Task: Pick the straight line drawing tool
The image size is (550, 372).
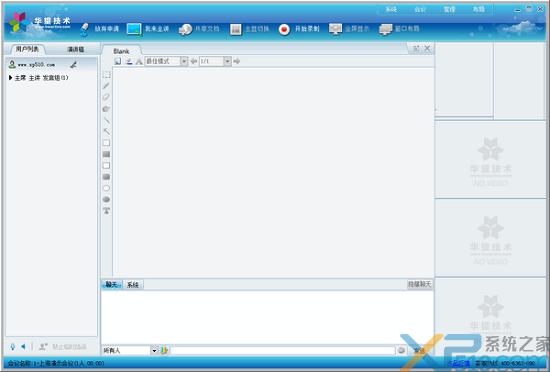Action: [x=106, y=120]
